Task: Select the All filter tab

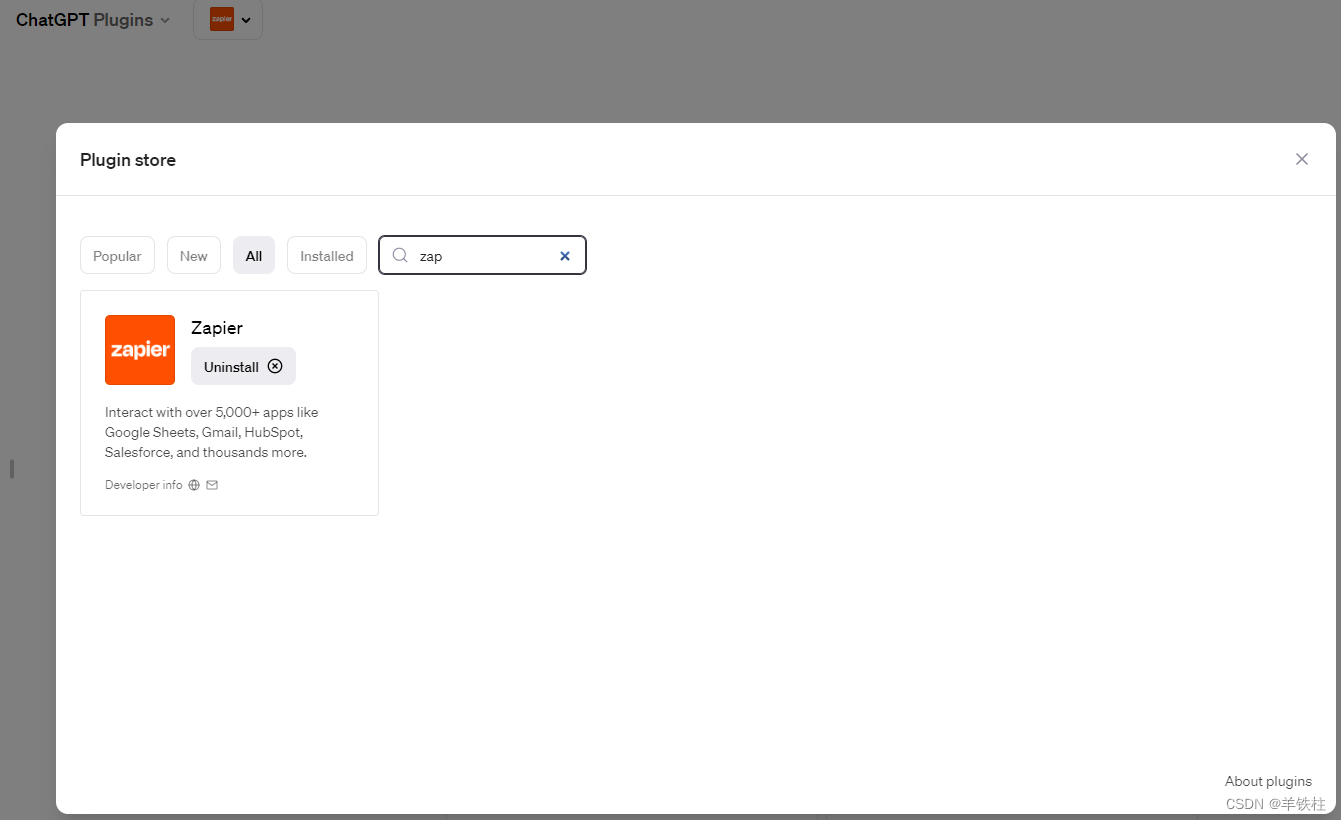Action: coord(254,256)
